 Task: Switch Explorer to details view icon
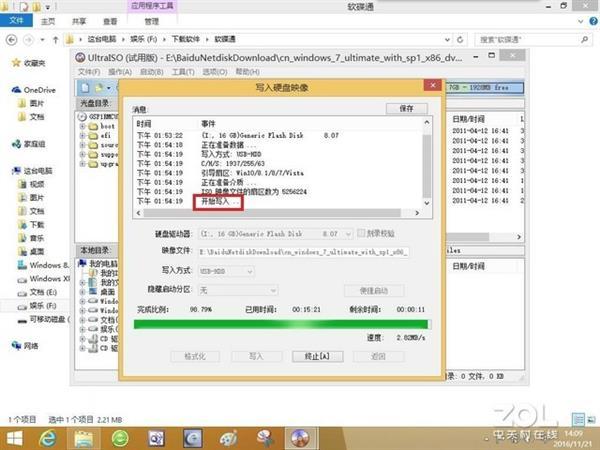coord(578,420)
